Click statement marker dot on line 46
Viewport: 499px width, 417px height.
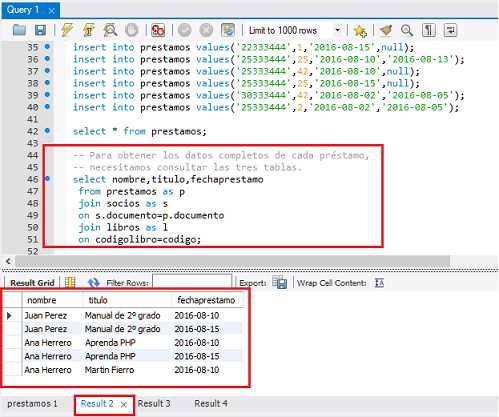click(47, 179)
